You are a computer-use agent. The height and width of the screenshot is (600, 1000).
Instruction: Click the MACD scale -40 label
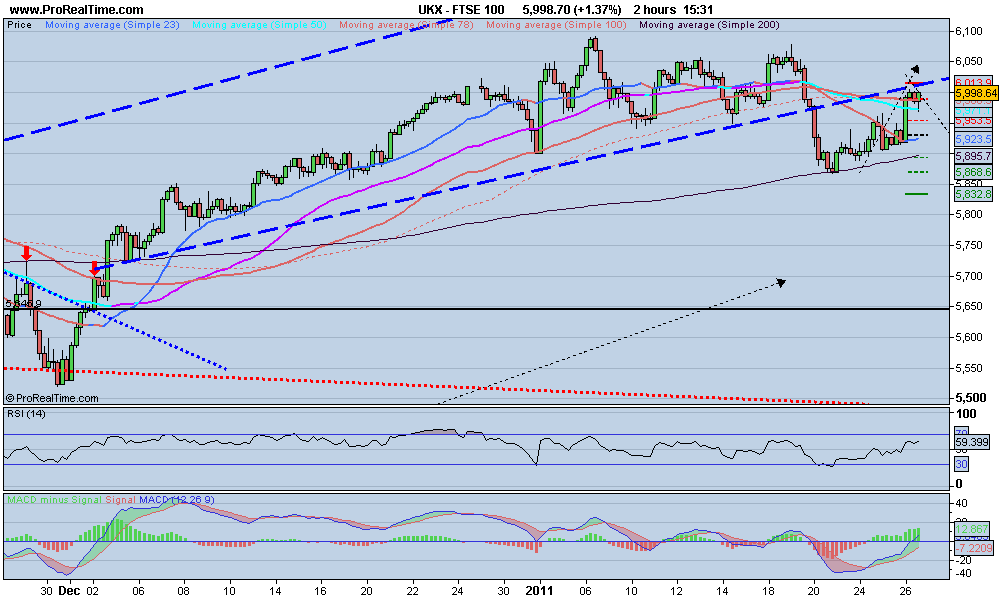click(963, 573)
